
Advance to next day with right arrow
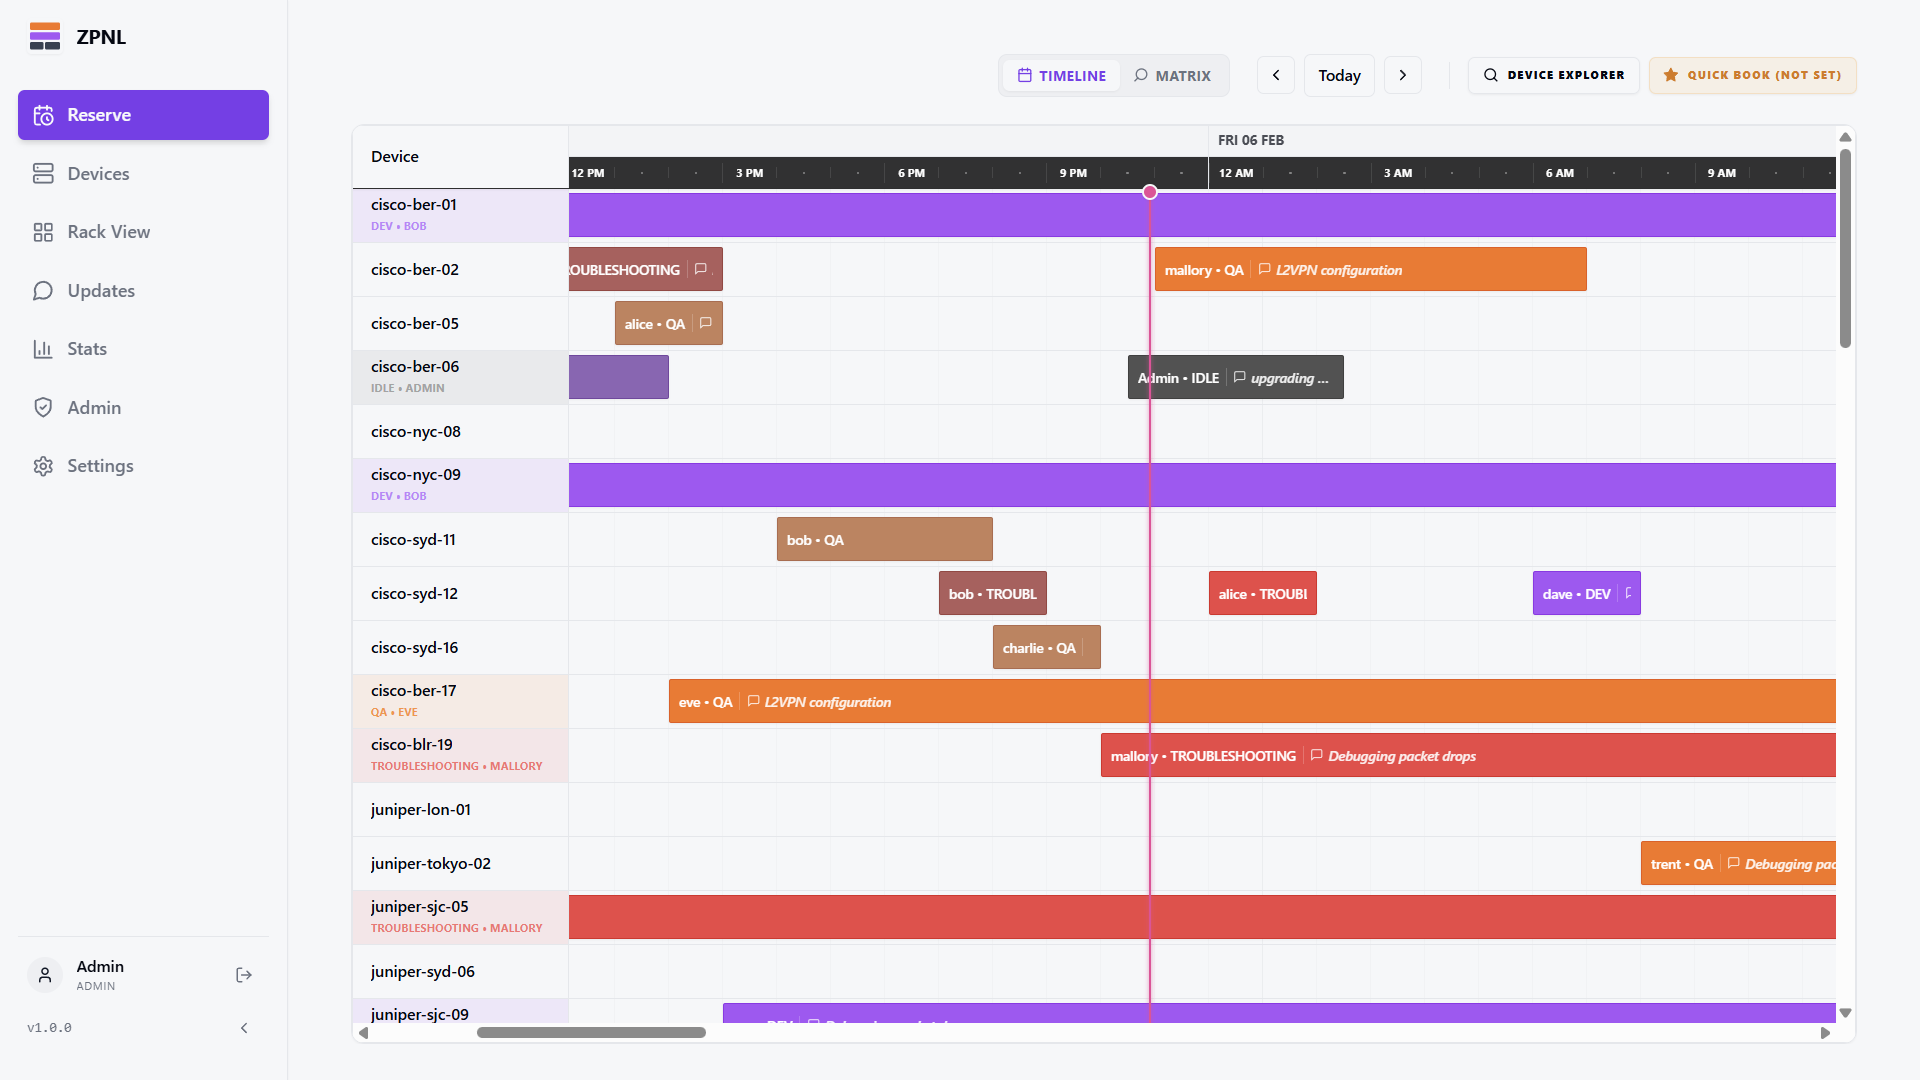[x=1402, y=75]
